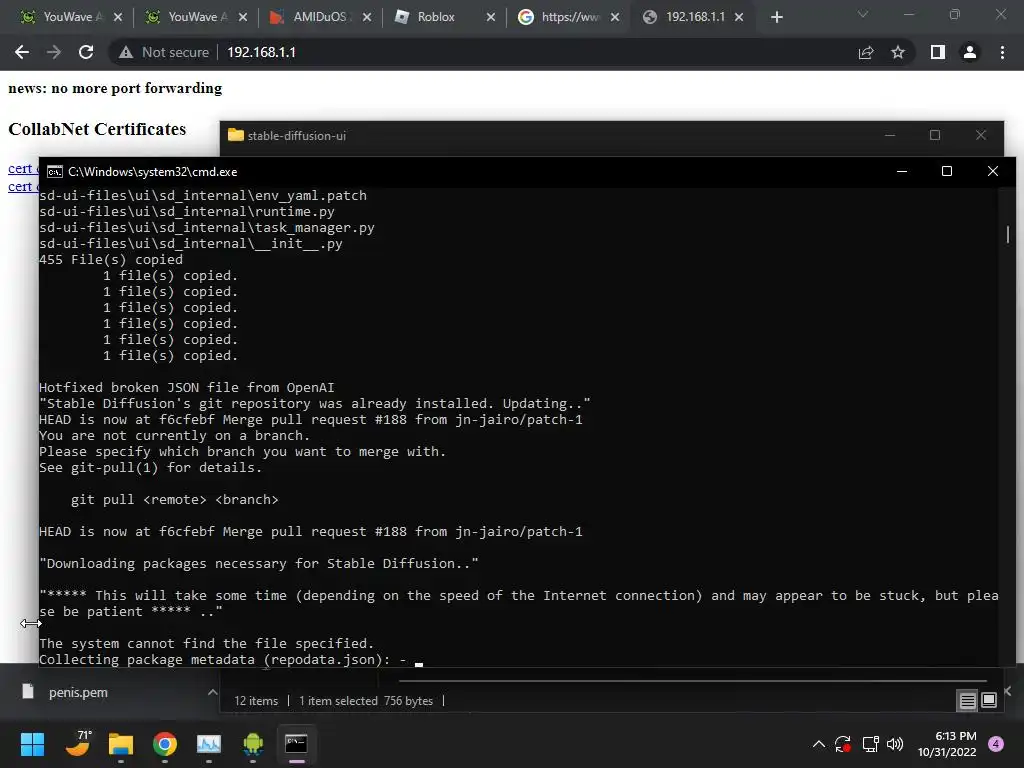Click 'The system cannot find the file specified.' line
1024x768 pixels.
(206, 643)
